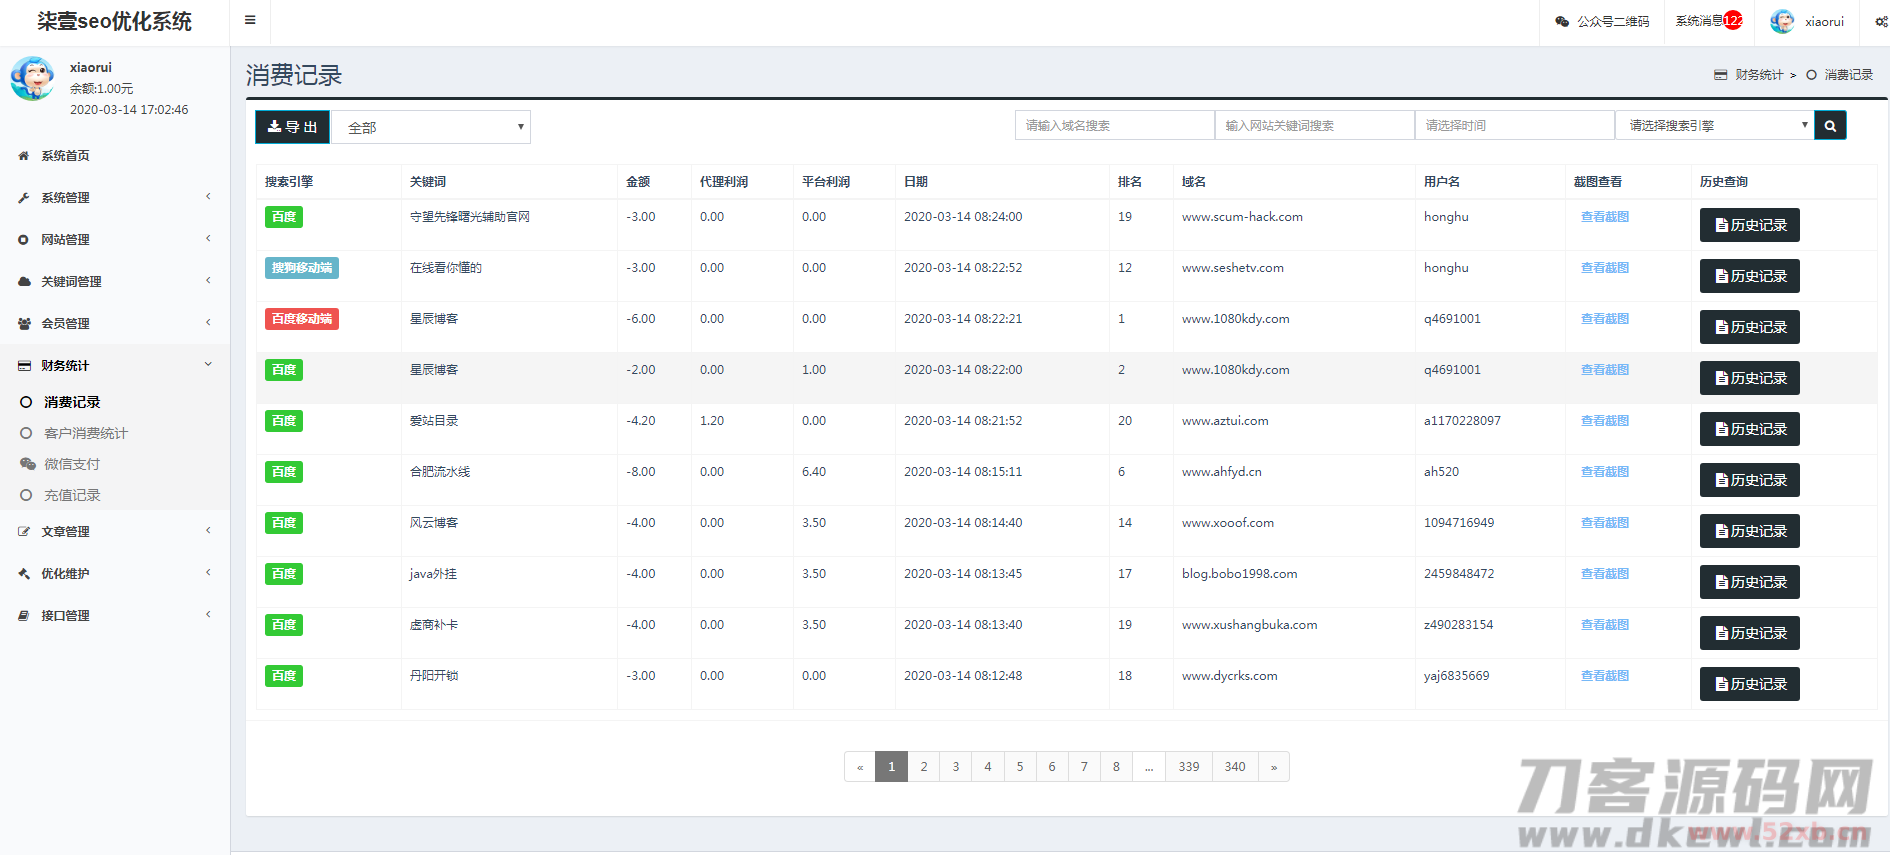Image resolution: width=1890 pixels, height=855 pixels.
Task: Click the magnifier search button
Action: point(1830,126)
